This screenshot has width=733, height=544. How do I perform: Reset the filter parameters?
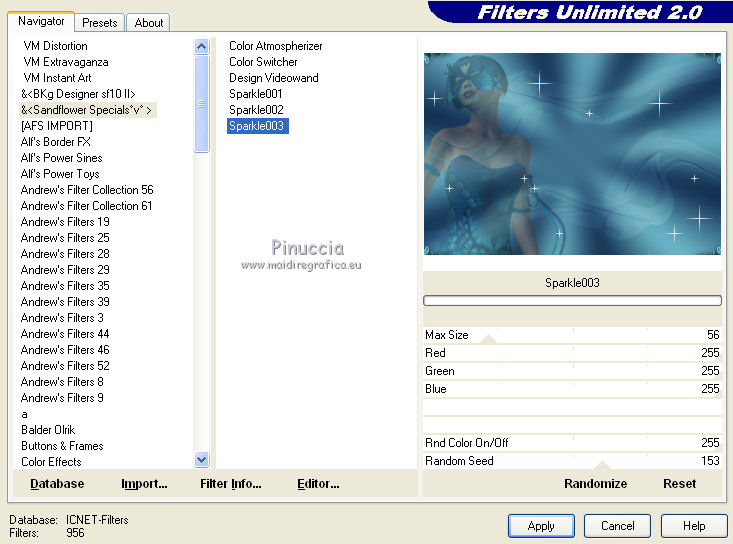click(679, 484)
